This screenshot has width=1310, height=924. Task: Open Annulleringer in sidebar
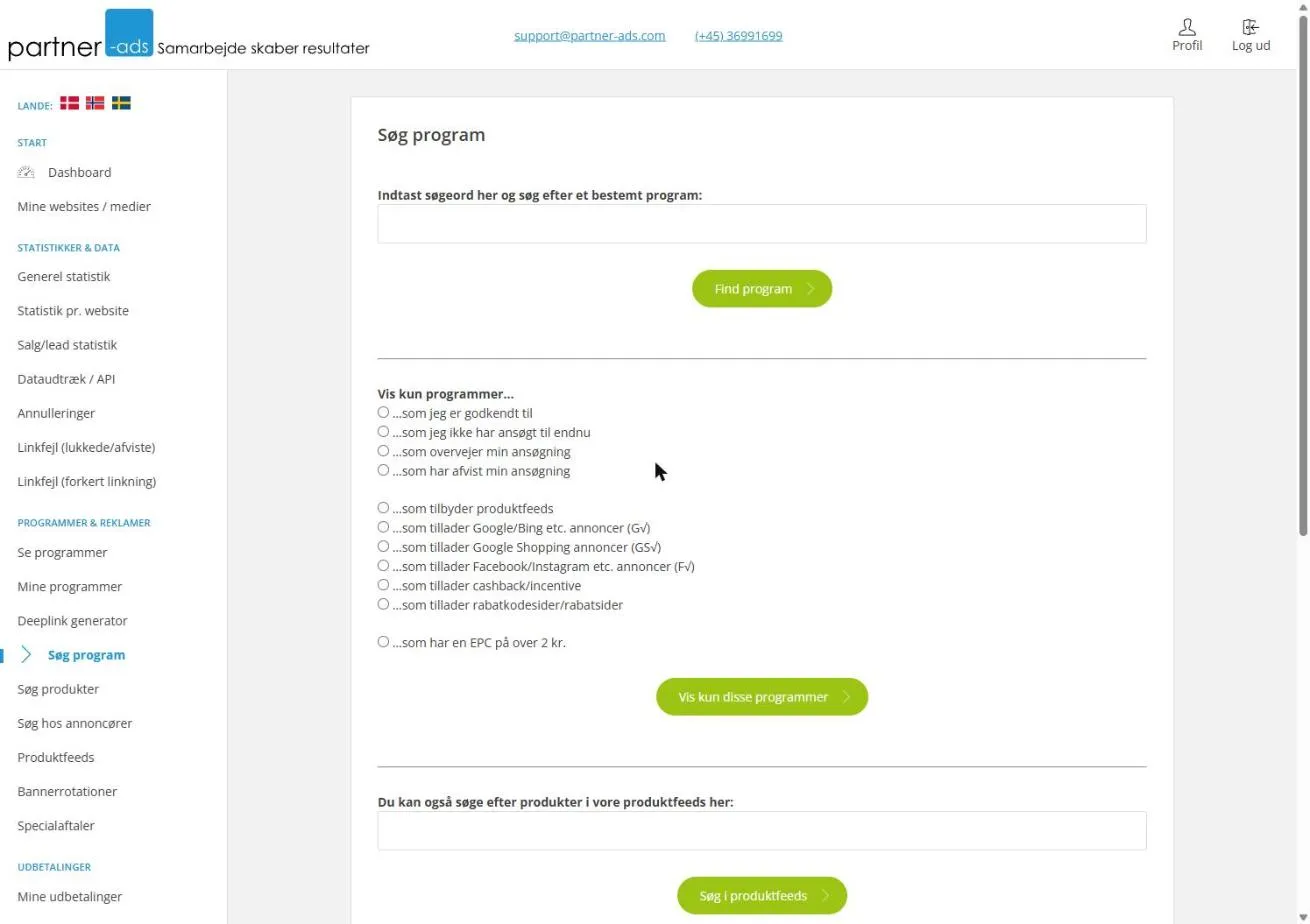point(56,413)
